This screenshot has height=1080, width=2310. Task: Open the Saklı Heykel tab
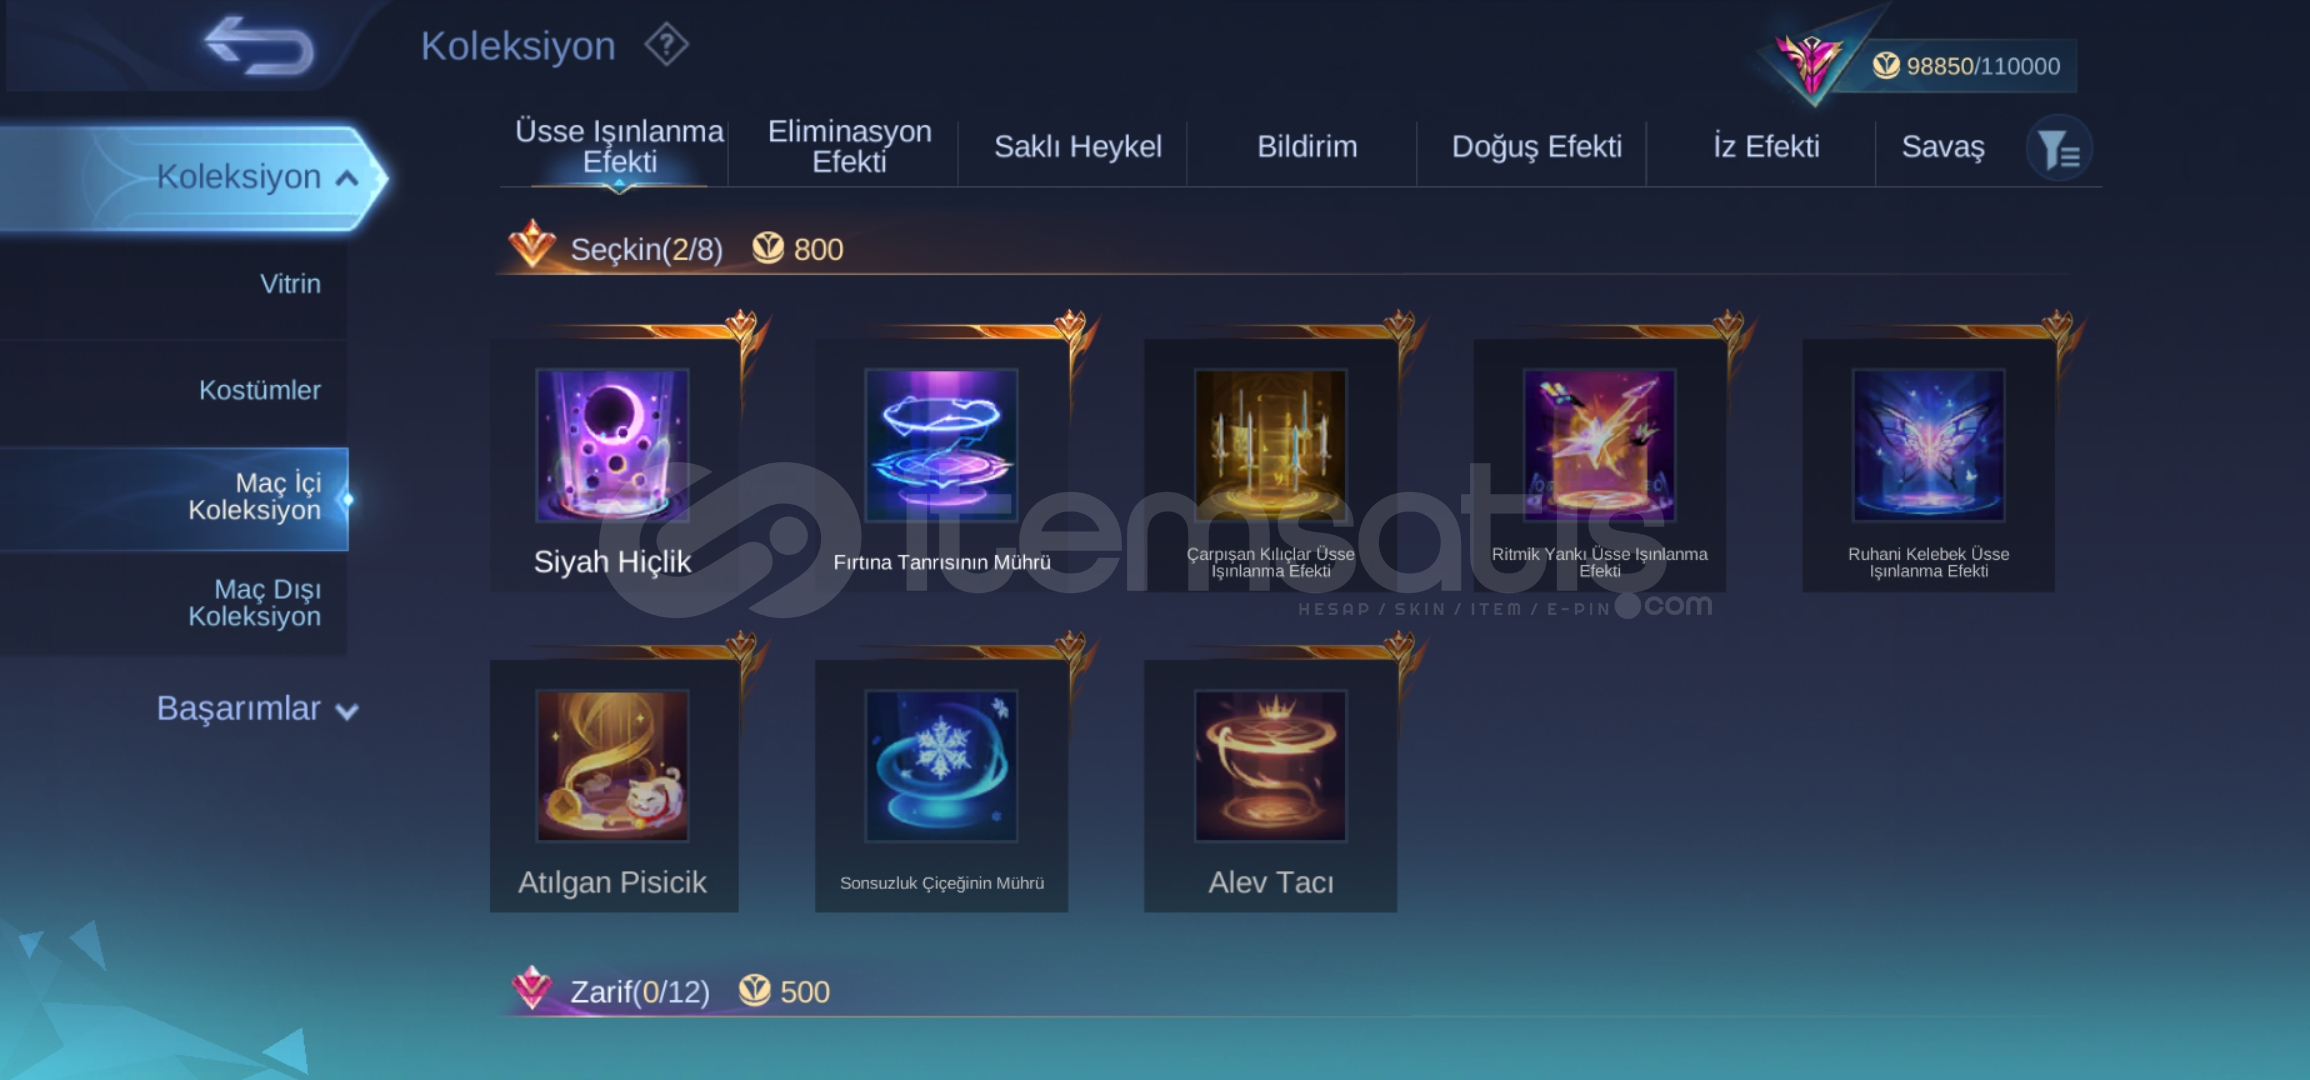point(1077,147)
